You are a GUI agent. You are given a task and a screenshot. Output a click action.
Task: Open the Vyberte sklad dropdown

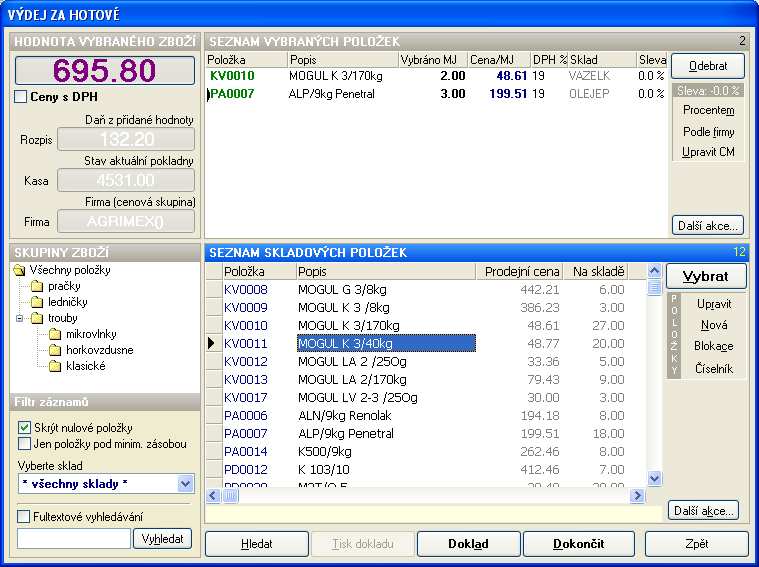click(185, 484)
